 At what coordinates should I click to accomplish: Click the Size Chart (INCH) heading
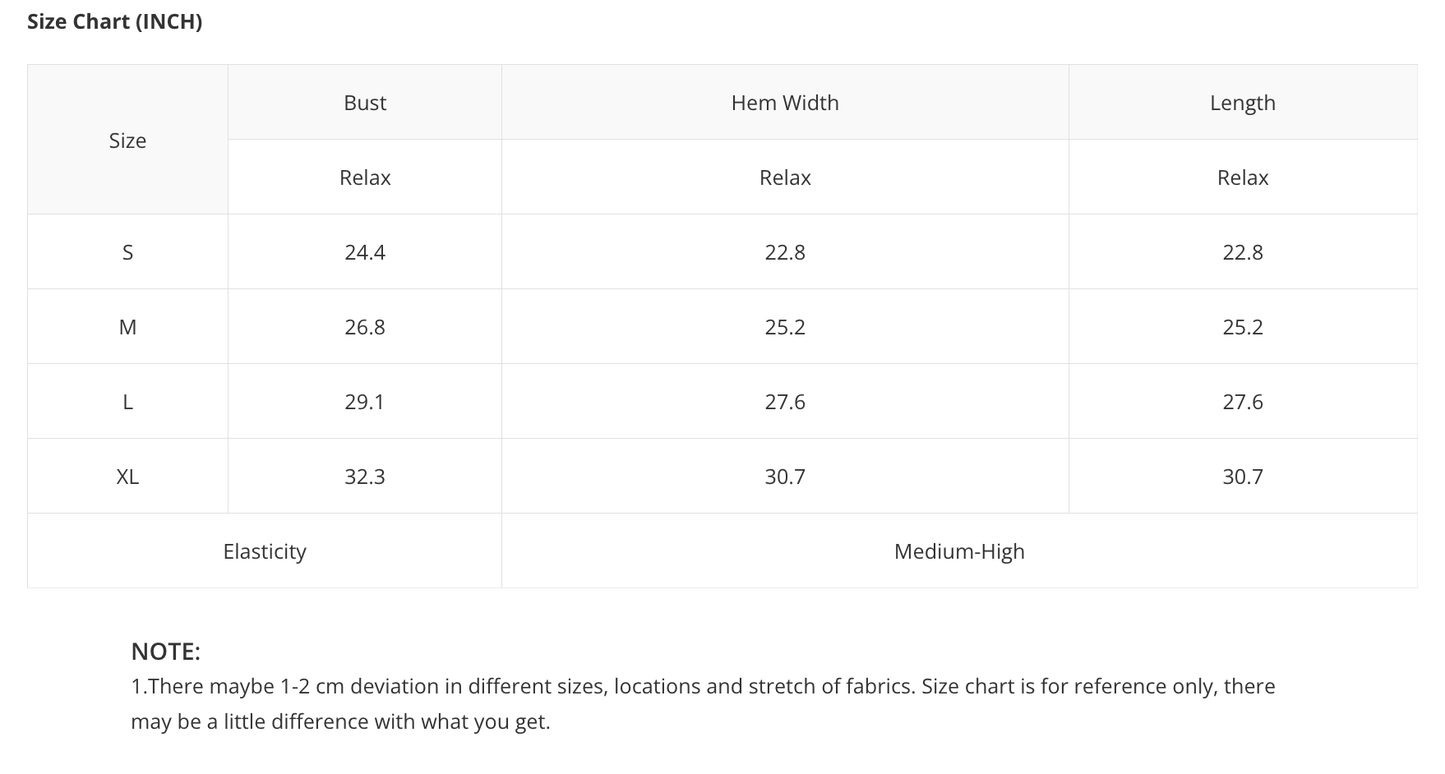114,22
